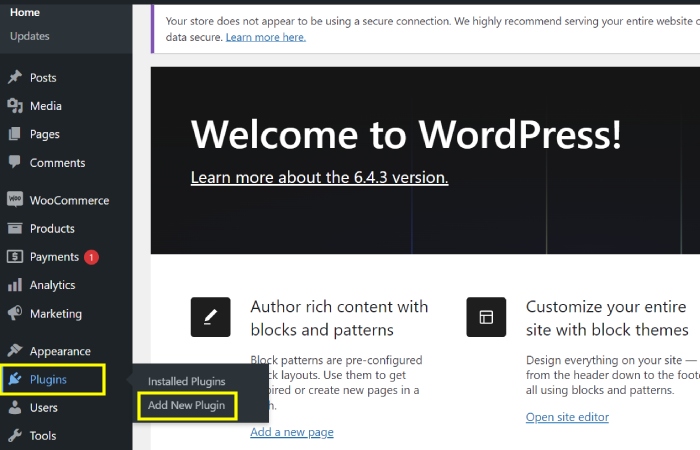Click the Payments dollar icon

[15, 257]
